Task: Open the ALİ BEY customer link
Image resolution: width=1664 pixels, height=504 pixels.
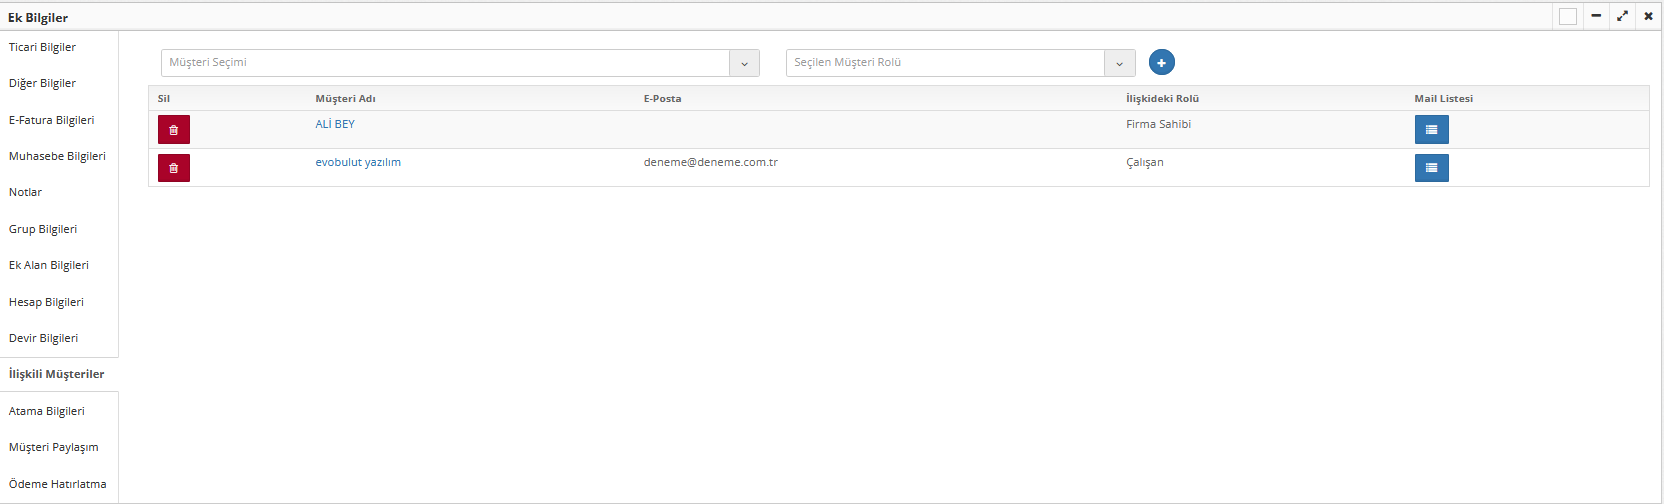Action: (335, 124)
